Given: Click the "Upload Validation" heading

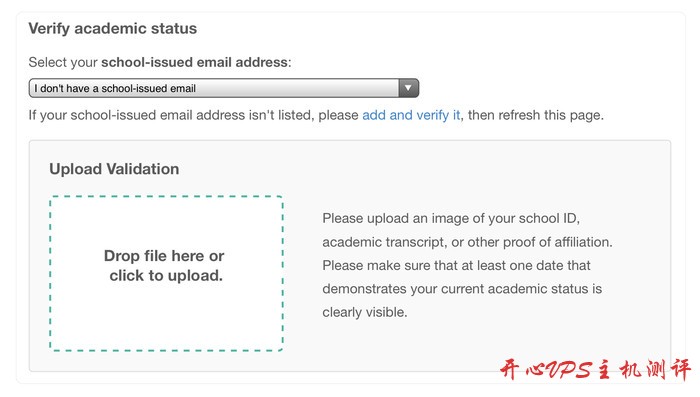Looking at the screenshot, I should [x=114, y=169].
